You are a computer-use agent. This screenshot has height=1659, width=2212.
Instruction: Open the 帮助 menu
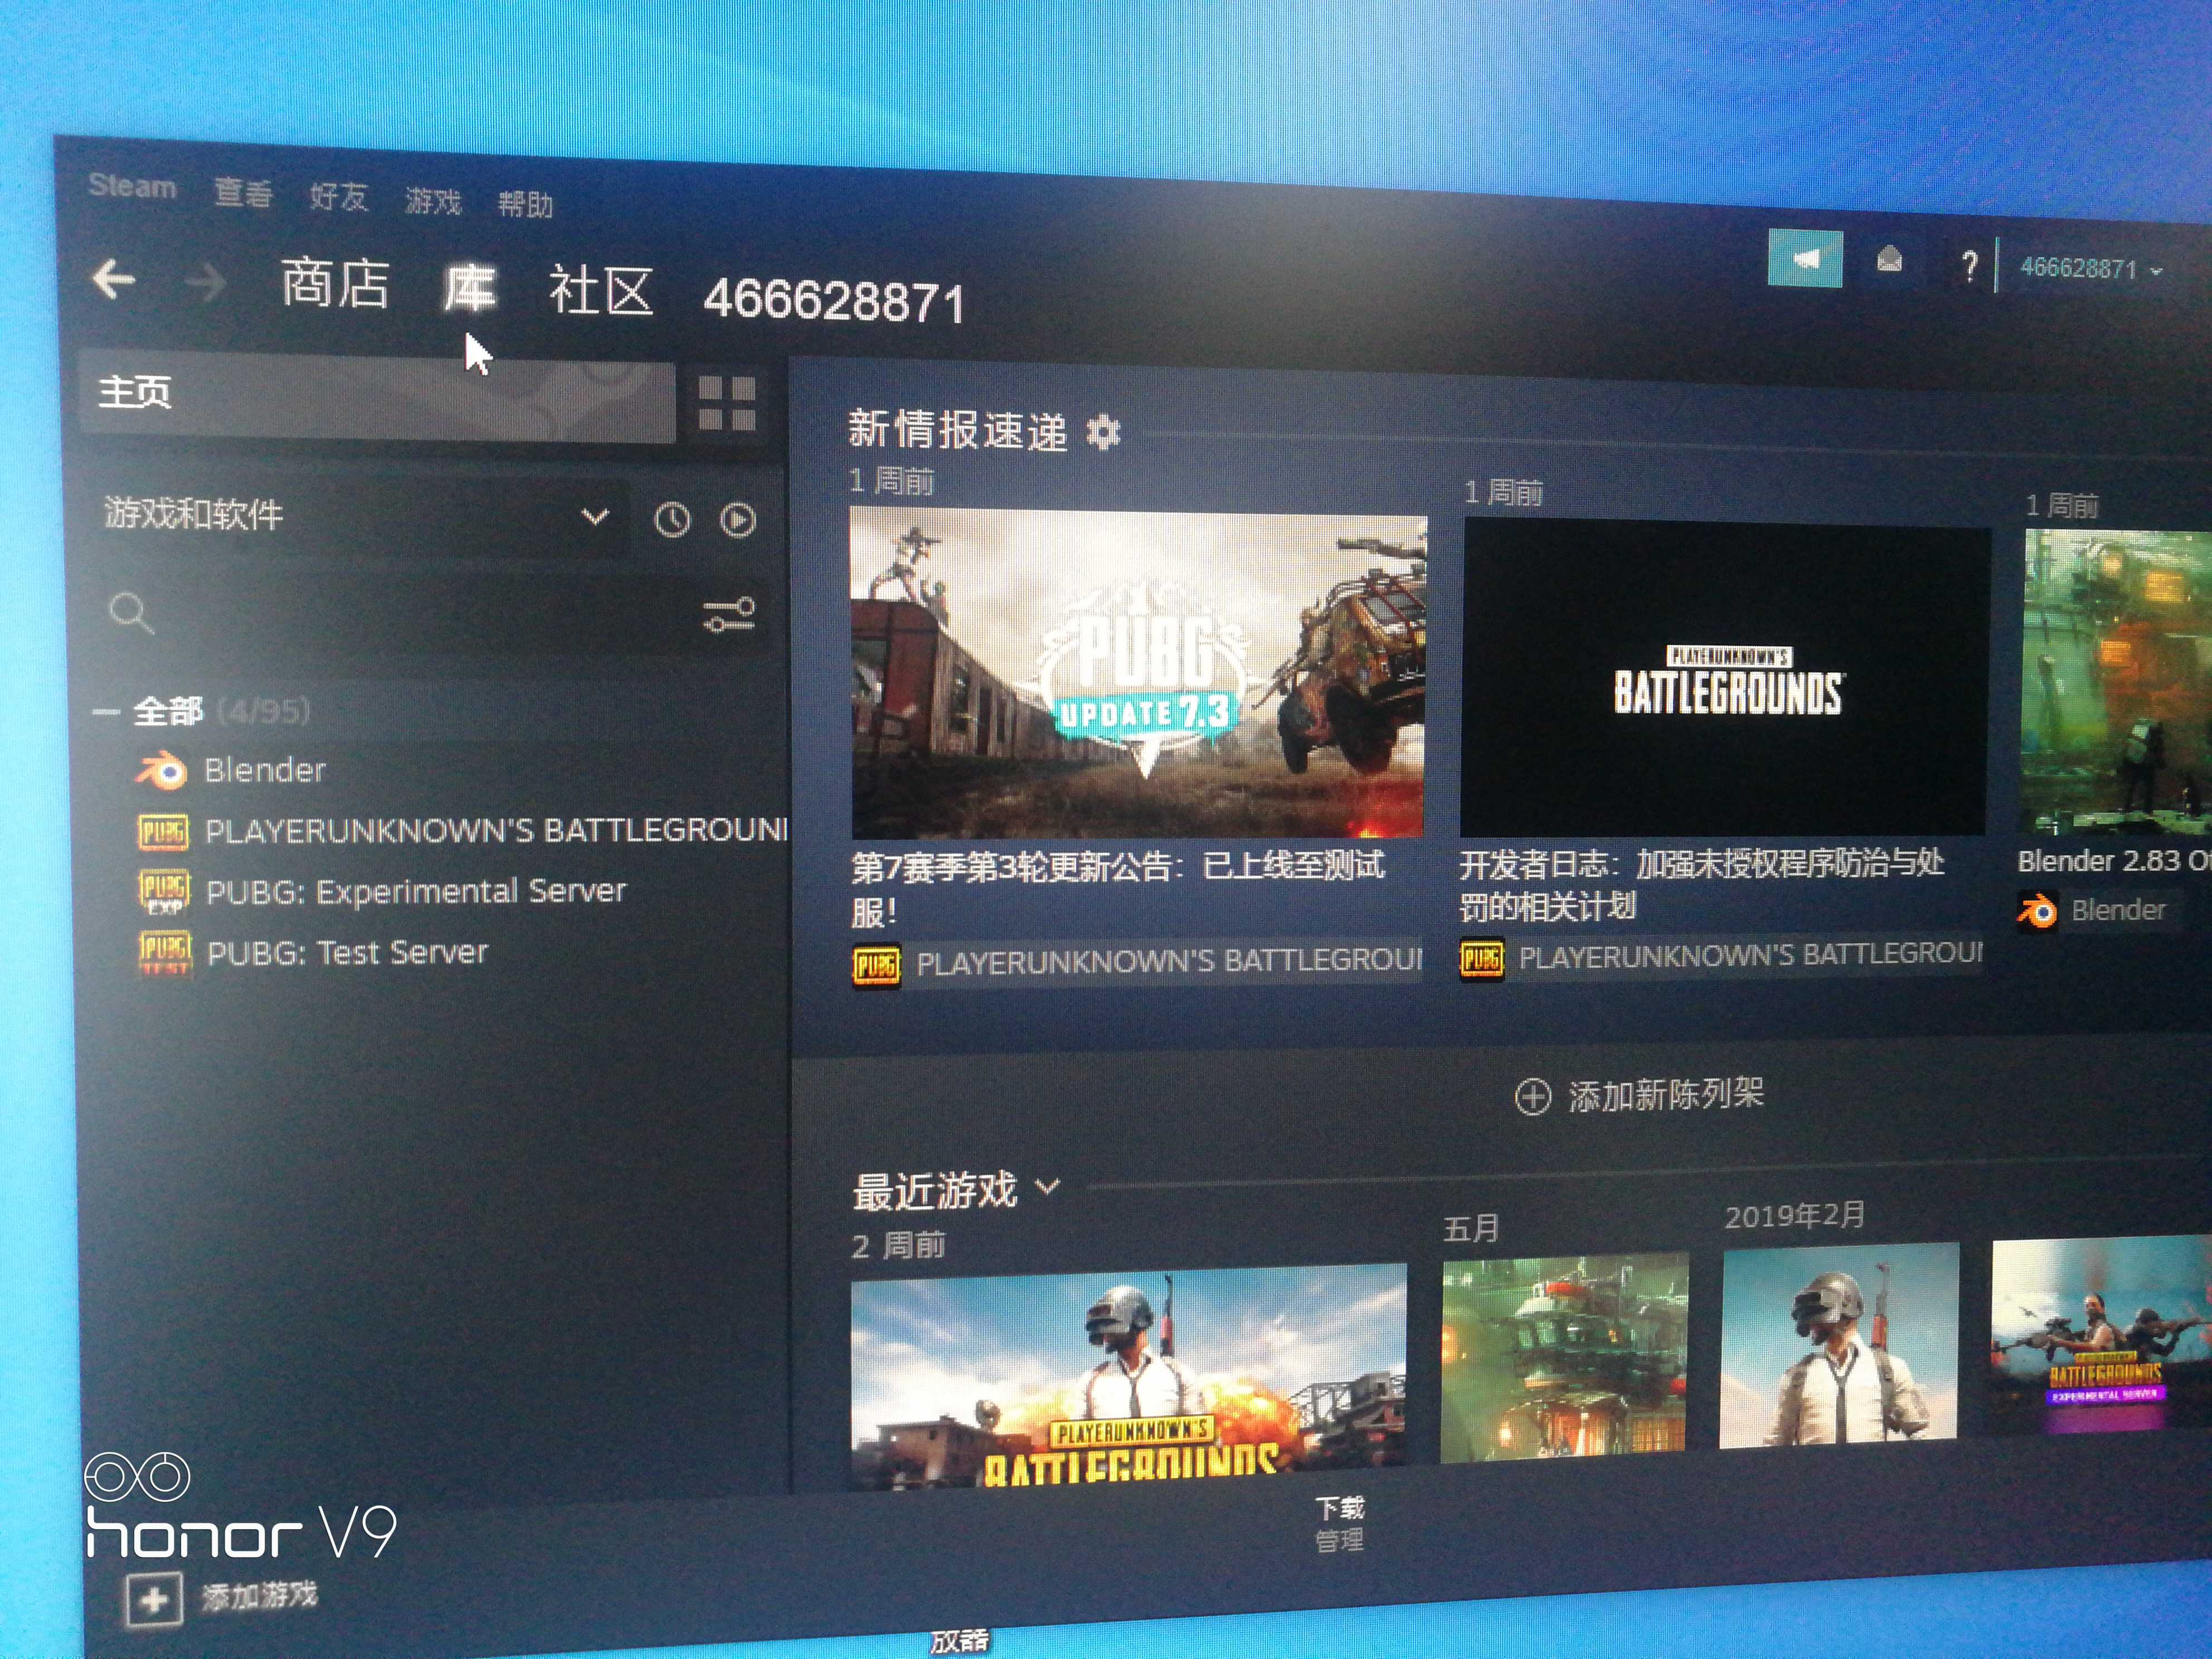[526, 204]
